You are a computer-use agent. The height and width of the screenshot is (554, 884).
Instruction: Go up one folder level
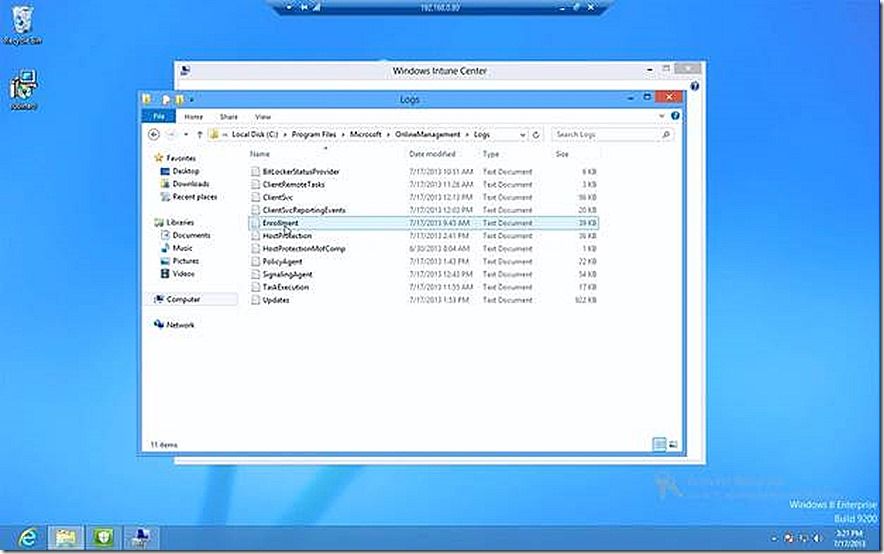coord(199,135)
